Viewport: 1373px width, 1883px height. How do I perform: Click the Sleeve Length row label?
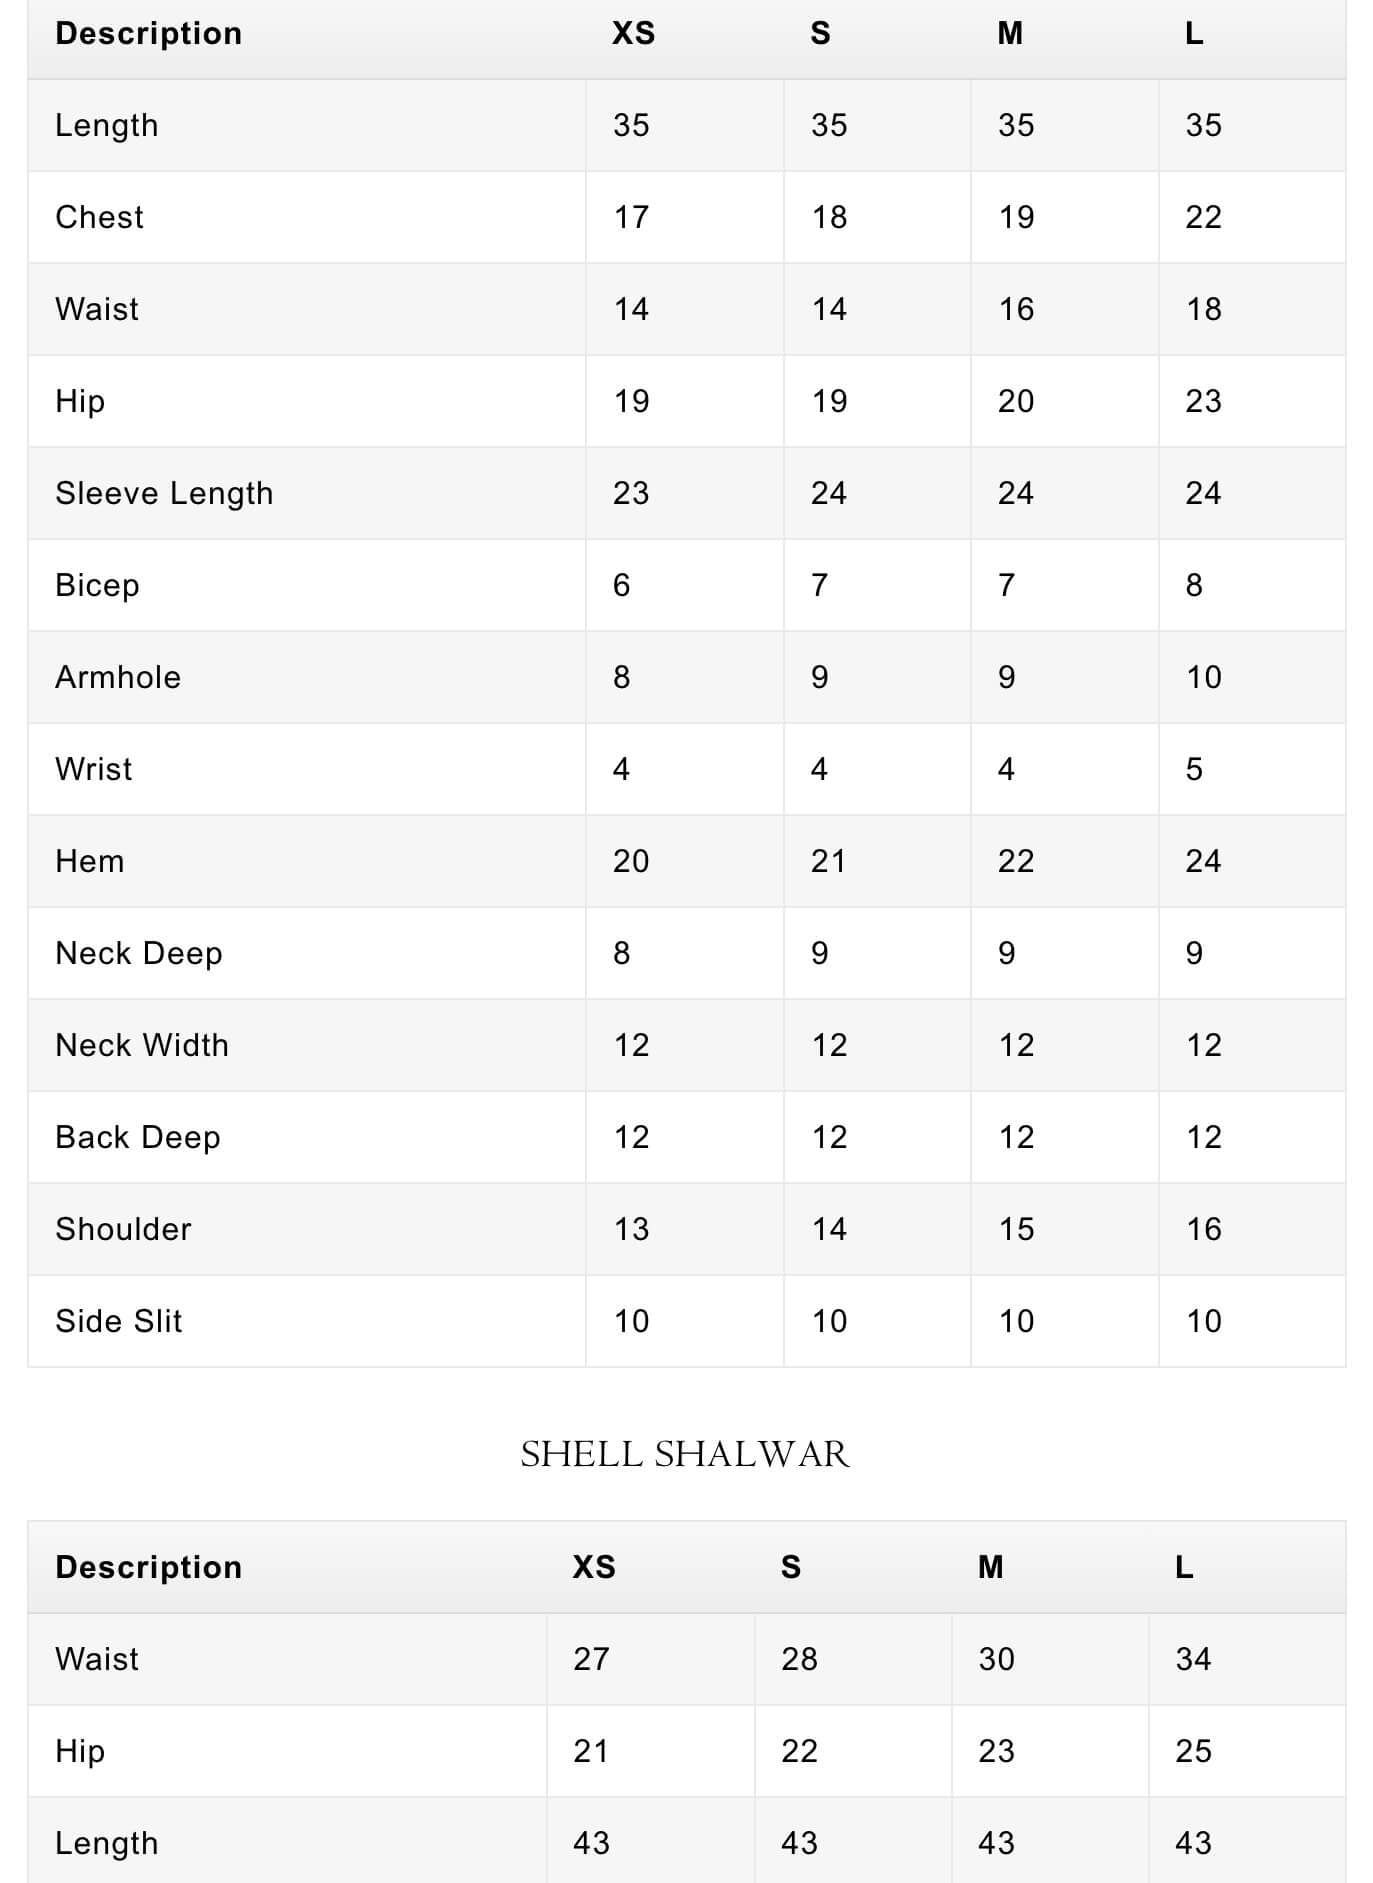[164, 493]
